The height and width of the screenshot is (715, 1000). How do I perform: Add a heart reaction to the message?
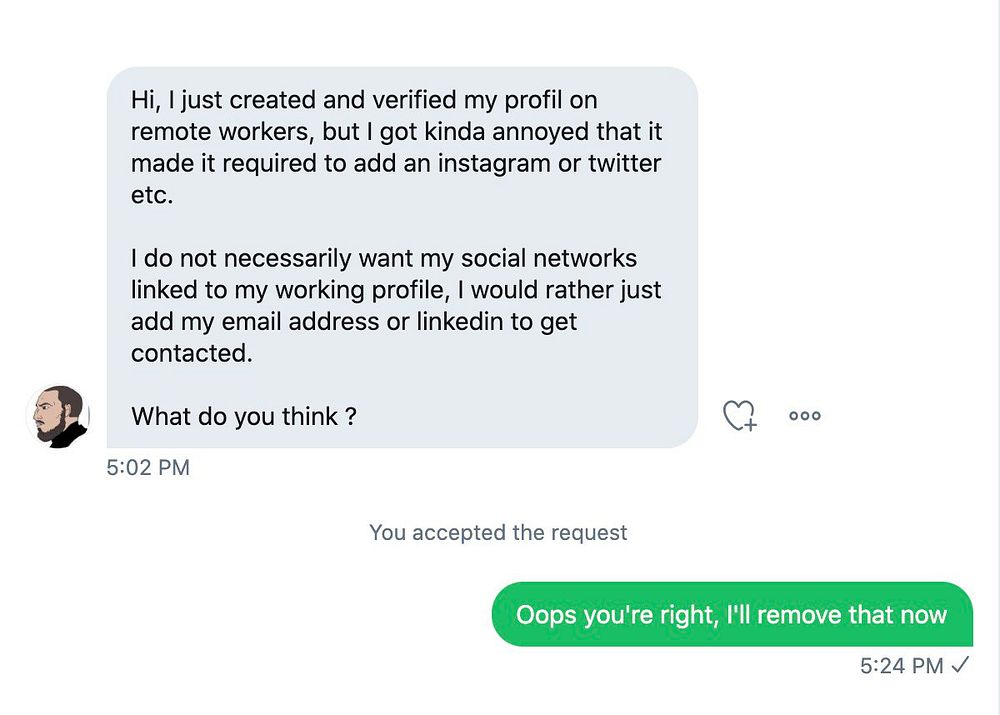pos(739,416)
